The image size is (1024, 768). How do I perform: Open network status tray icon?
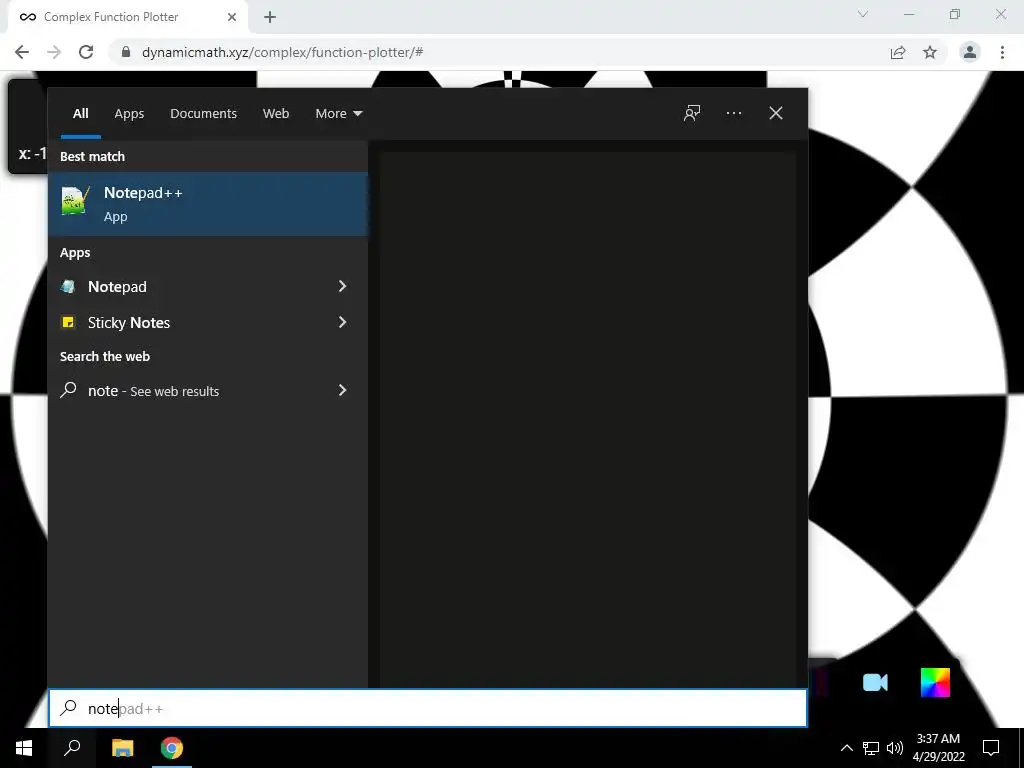(871, 748)
